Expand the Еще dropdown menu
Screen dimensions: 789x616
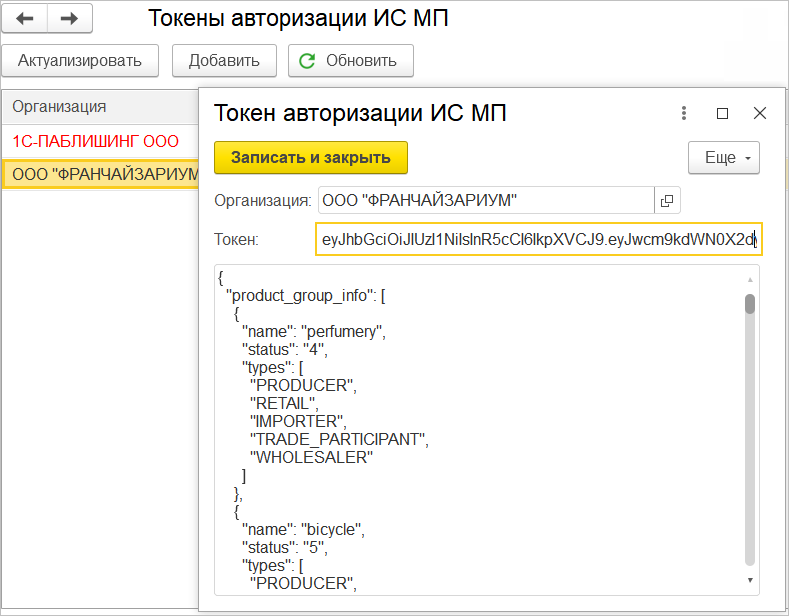point(724,158)
